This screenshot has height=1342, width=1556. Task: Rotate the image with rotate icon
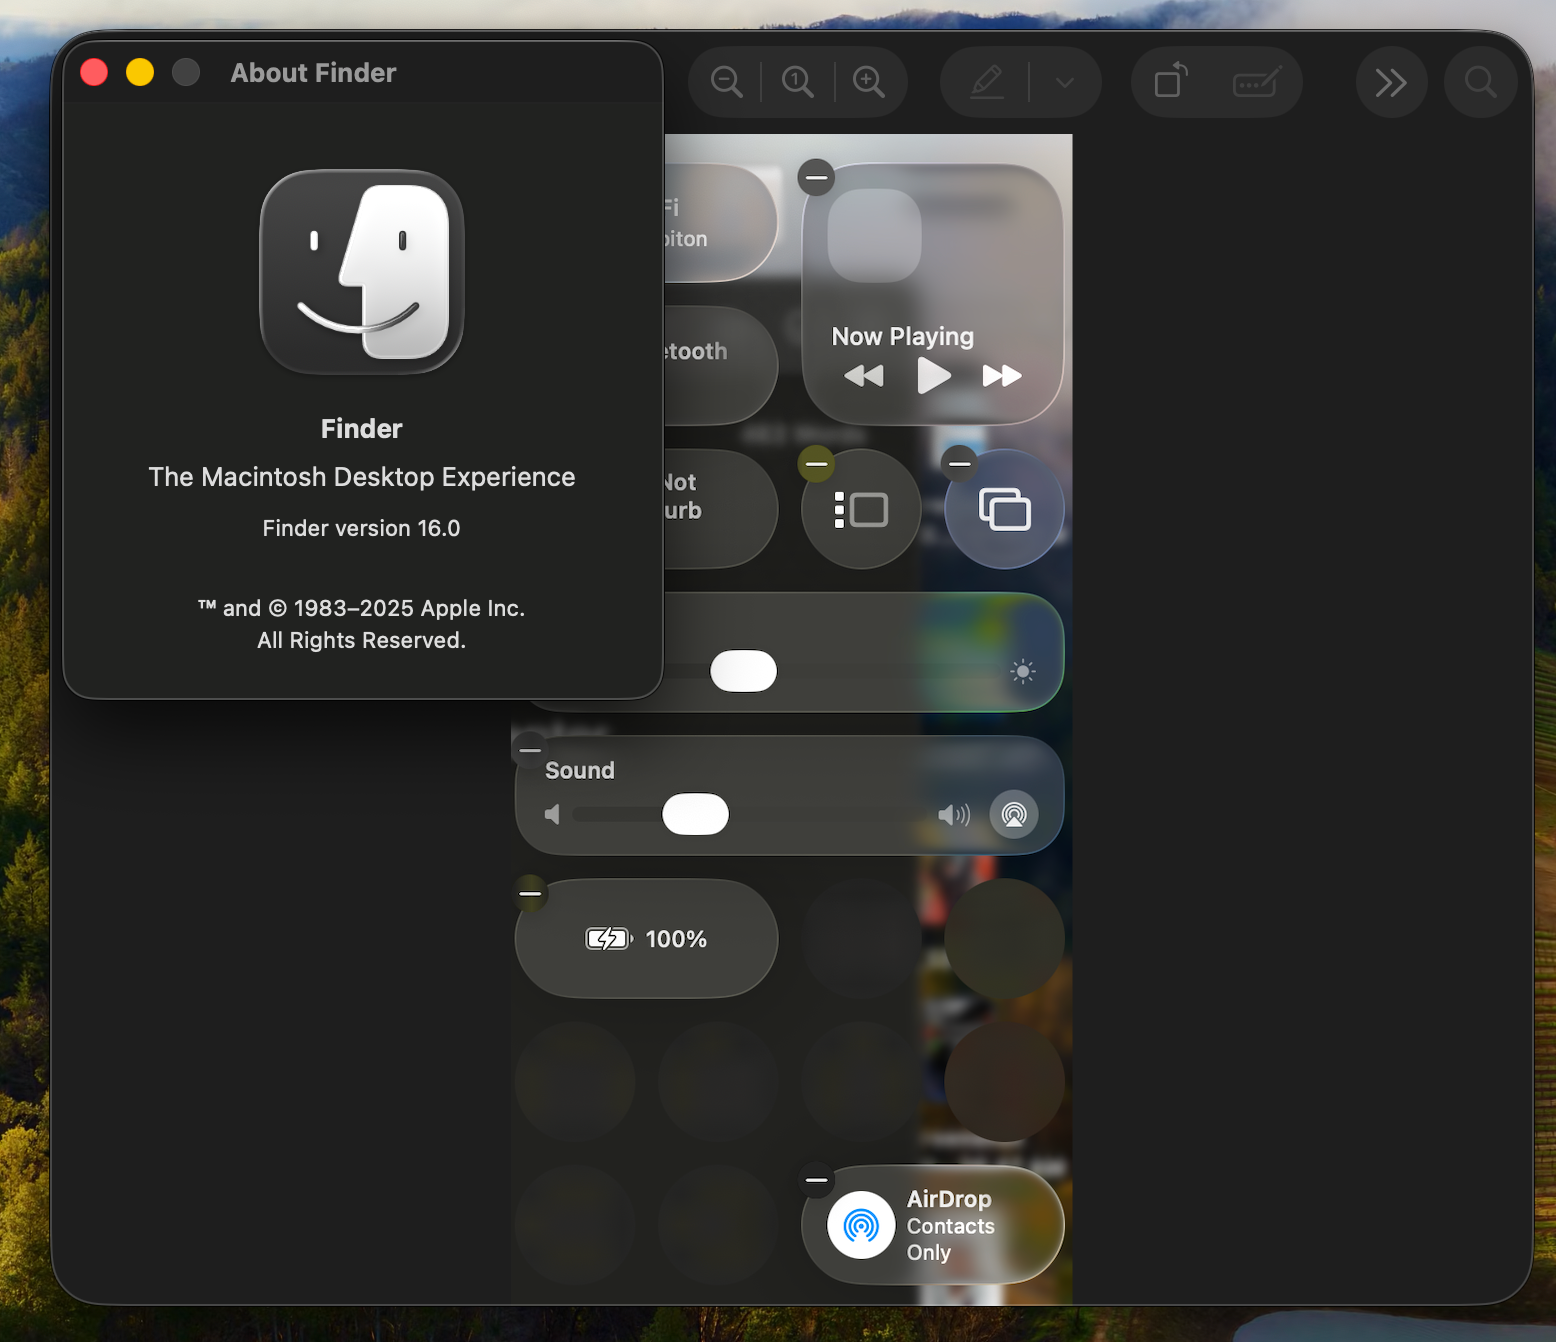pyautogui.click(x=1171, y=81)
